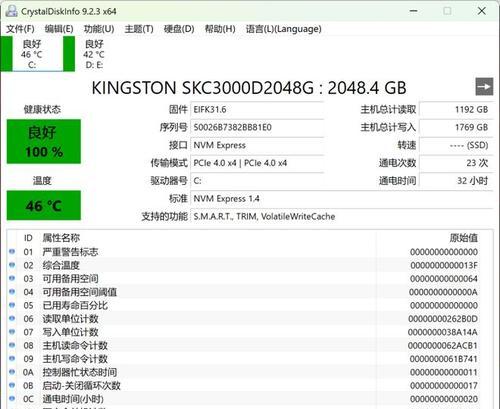Click status circle icon for attribute 03
Viewport: 500px width, 409px height.
pos(12,278)
